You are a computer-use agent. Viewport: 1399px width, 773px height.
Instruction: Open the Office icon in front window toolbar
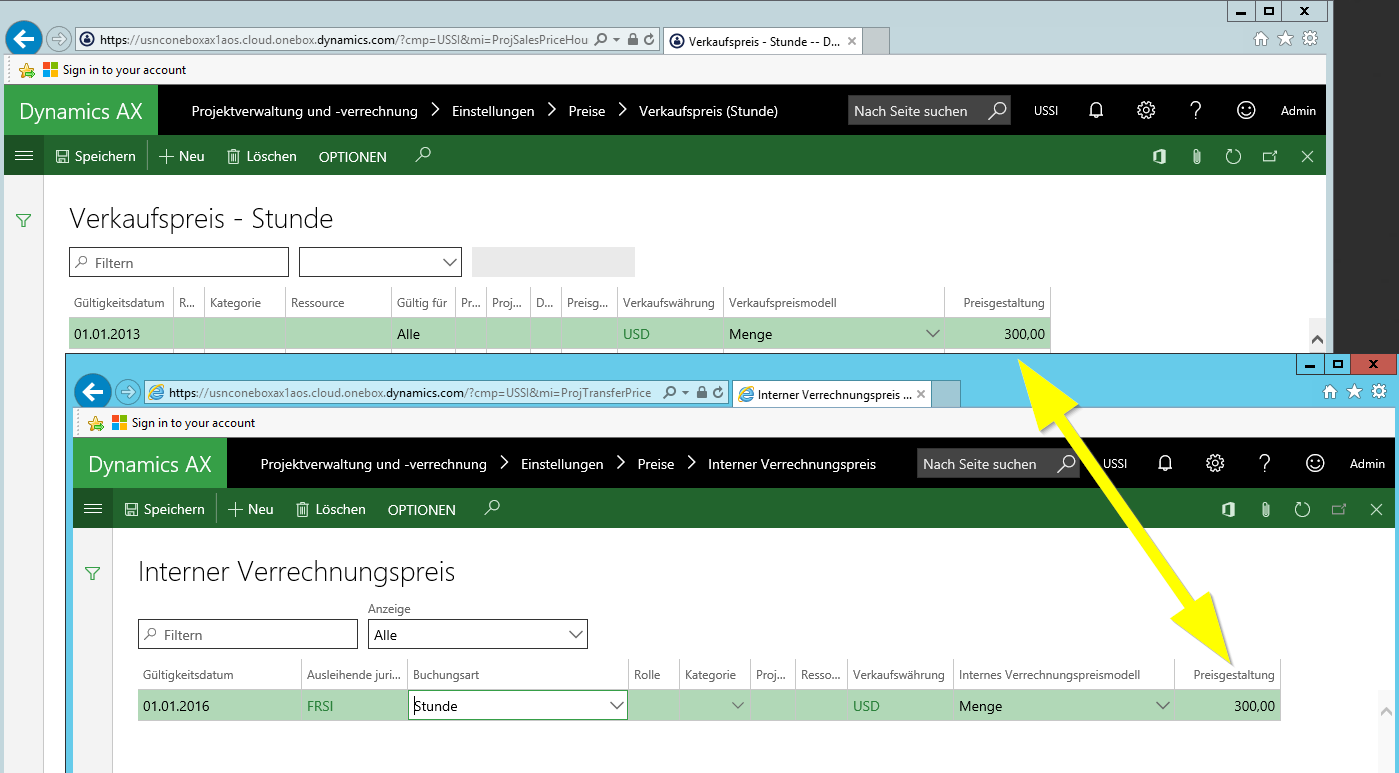click(1228, 510)
